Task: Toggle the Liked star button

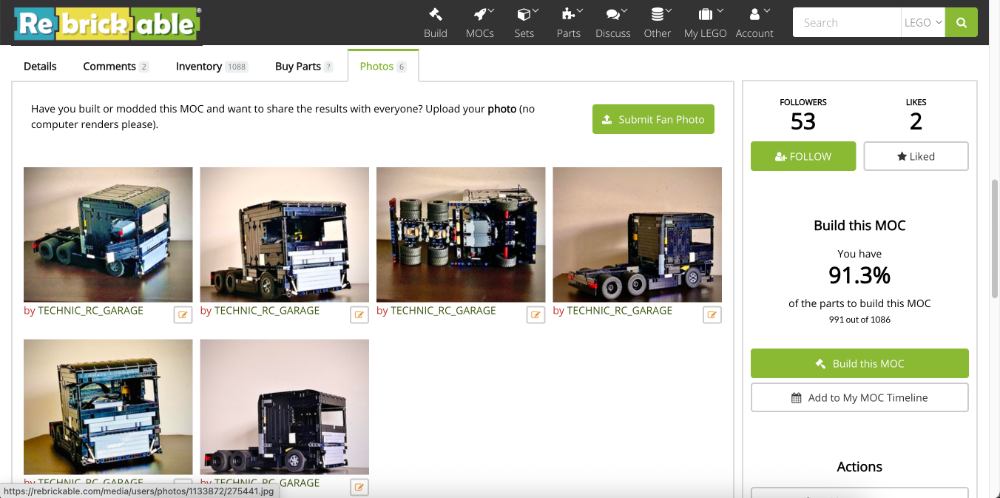Action: (915, 157)
